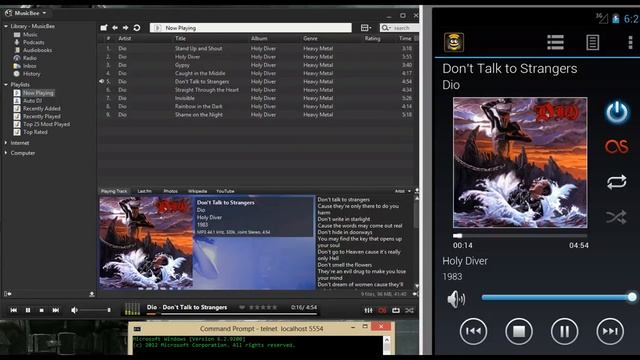Toggle repeat in MusicBee player bar
640x360 pixels.
396,311
